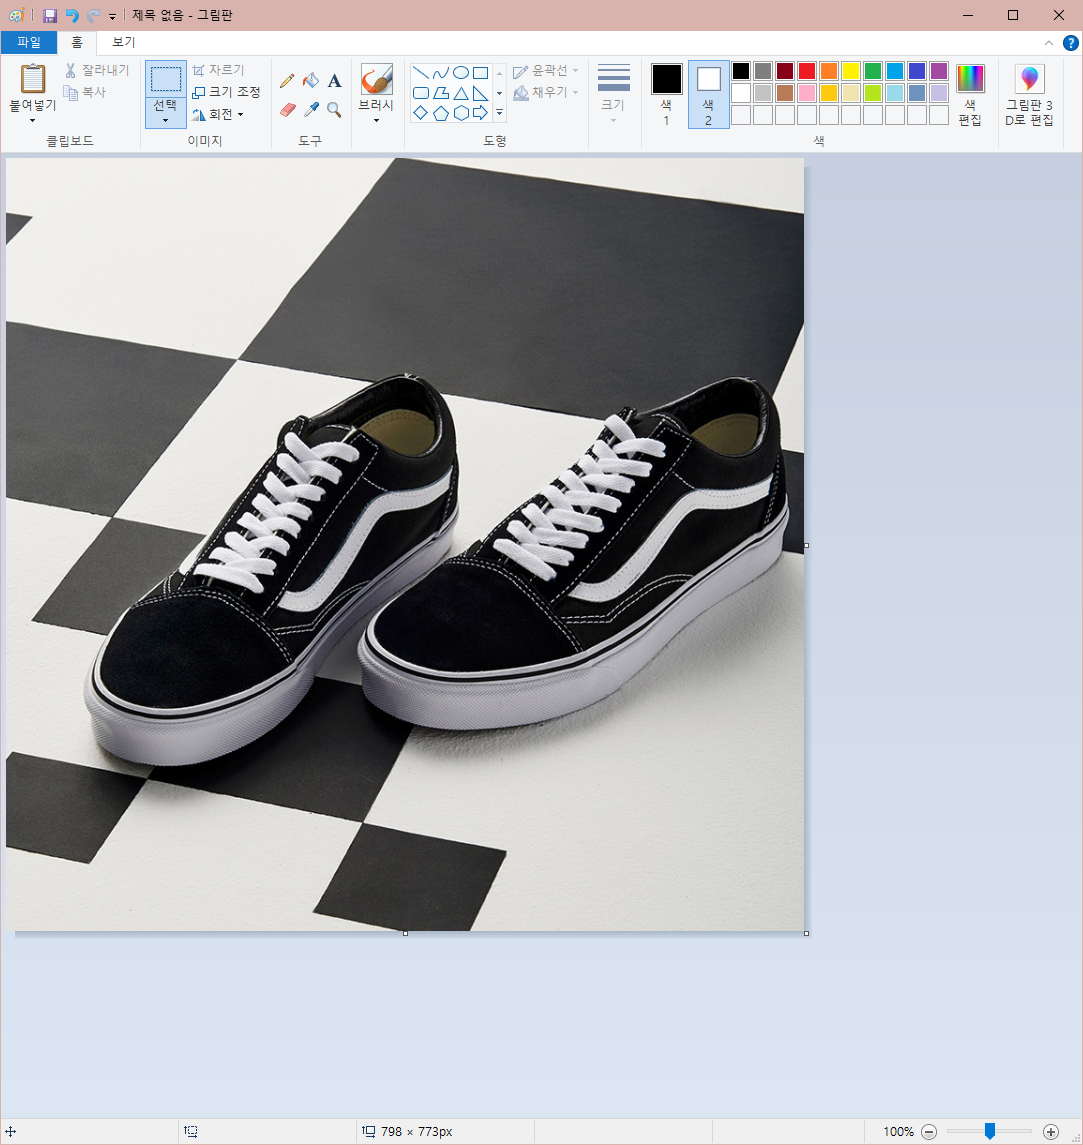
Task: Open the 색 편집 color editor
Action: 970,95
